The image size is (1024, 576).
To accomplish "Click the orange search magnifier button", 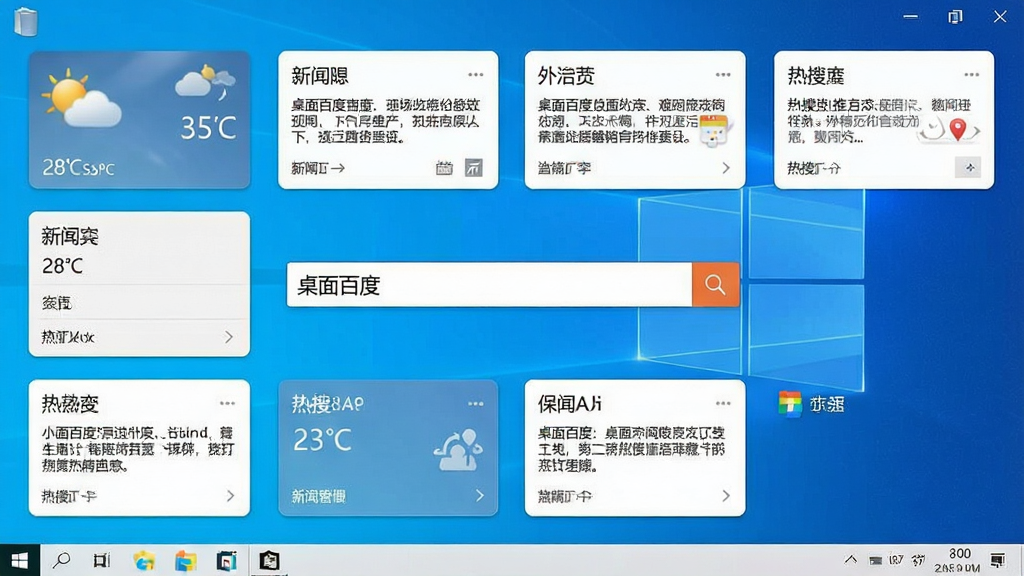I will pos(715,285).
